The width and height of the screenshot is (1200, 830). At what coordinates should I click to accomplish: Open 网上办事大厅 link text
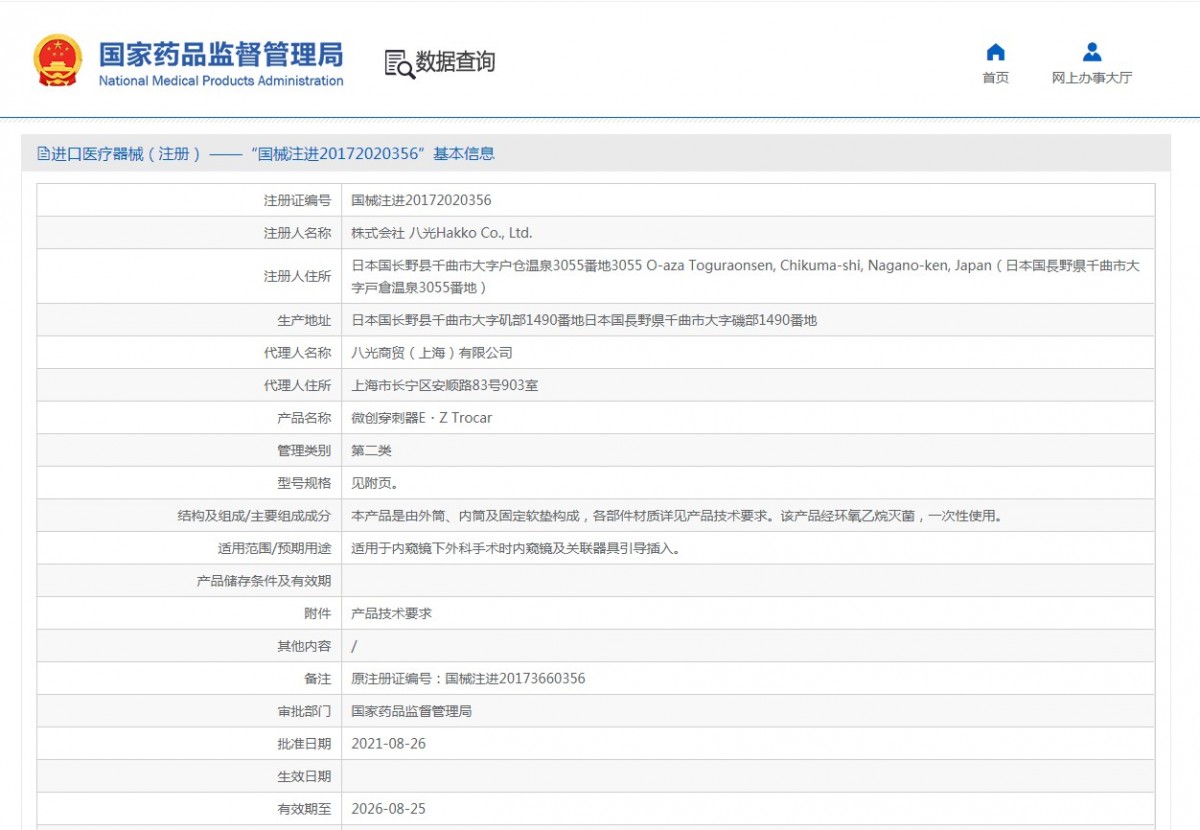[1092, 78]
